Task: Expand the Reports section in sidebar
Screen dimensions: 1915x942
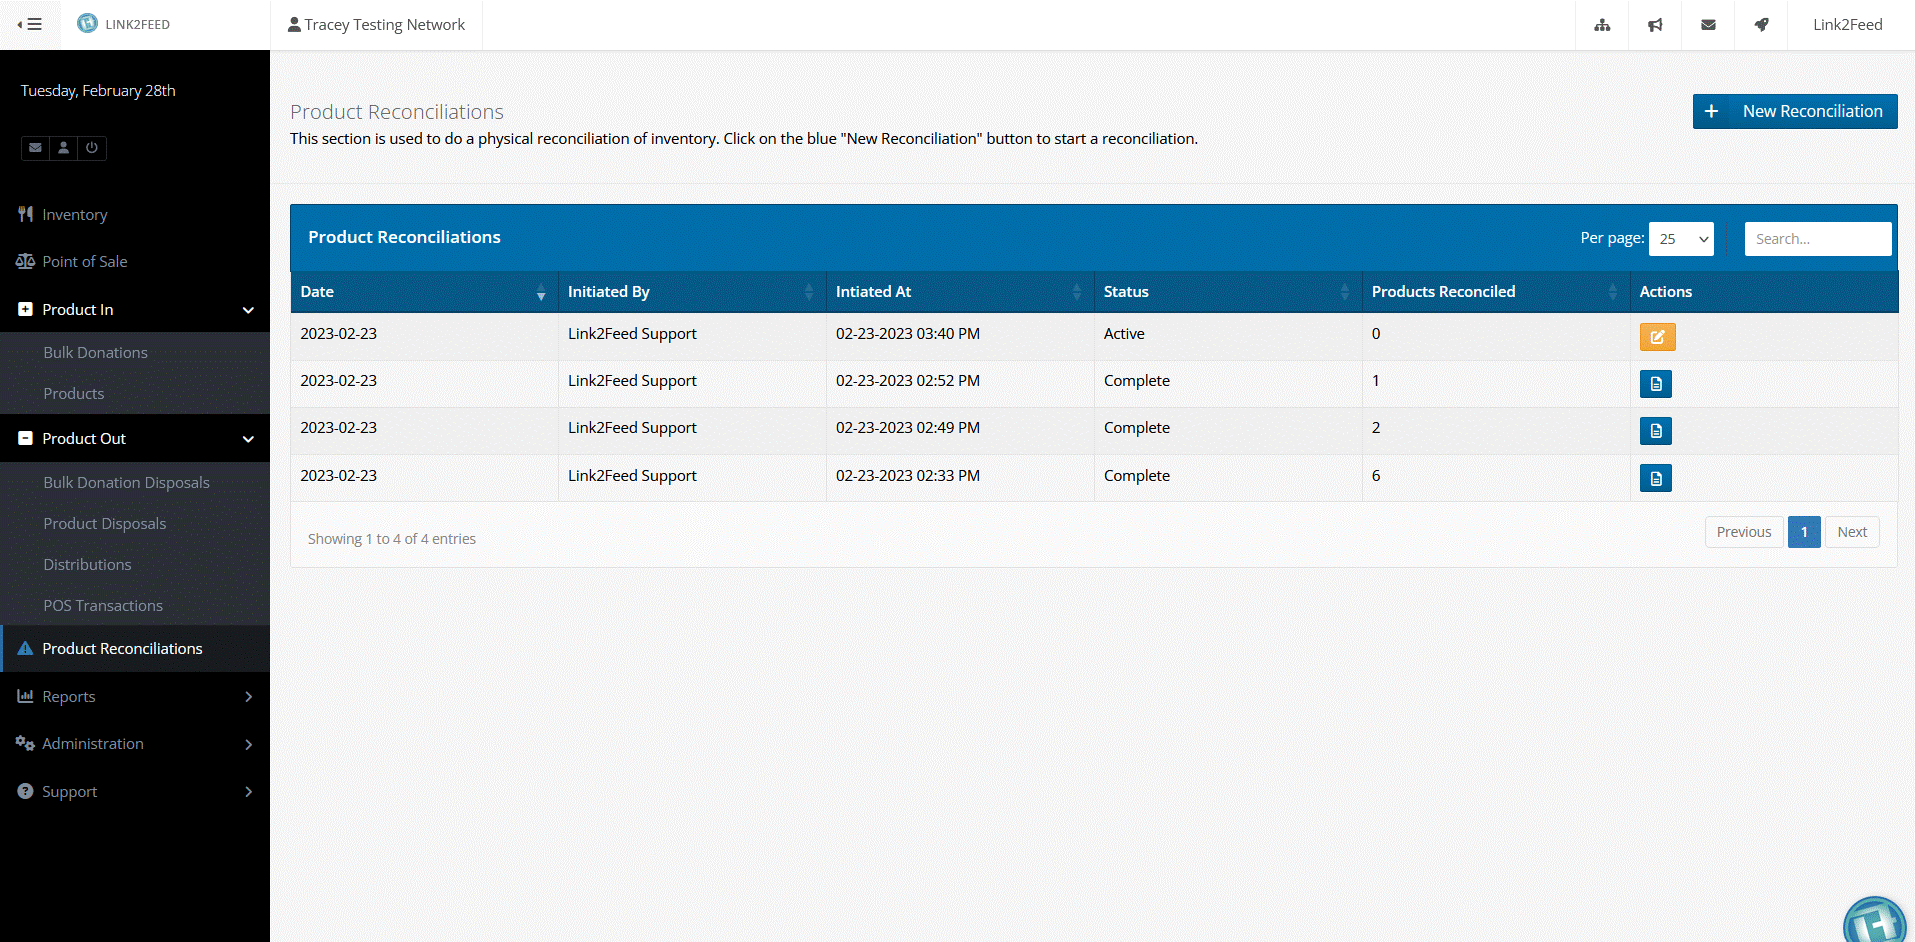Action: 135,696
